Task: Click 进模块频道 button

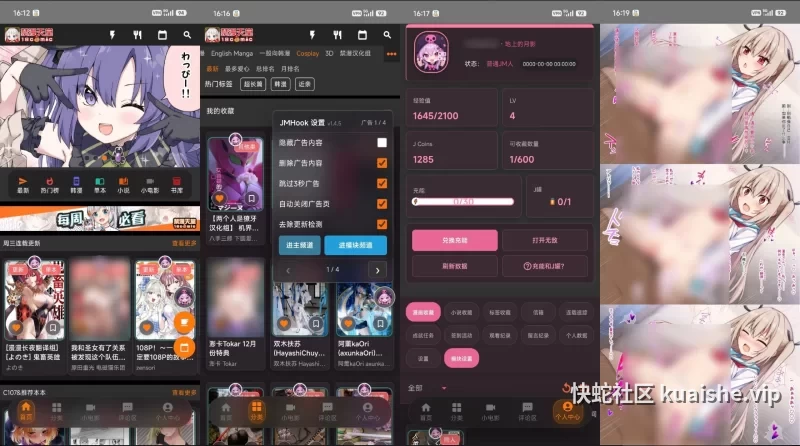Action: (355, 245)
